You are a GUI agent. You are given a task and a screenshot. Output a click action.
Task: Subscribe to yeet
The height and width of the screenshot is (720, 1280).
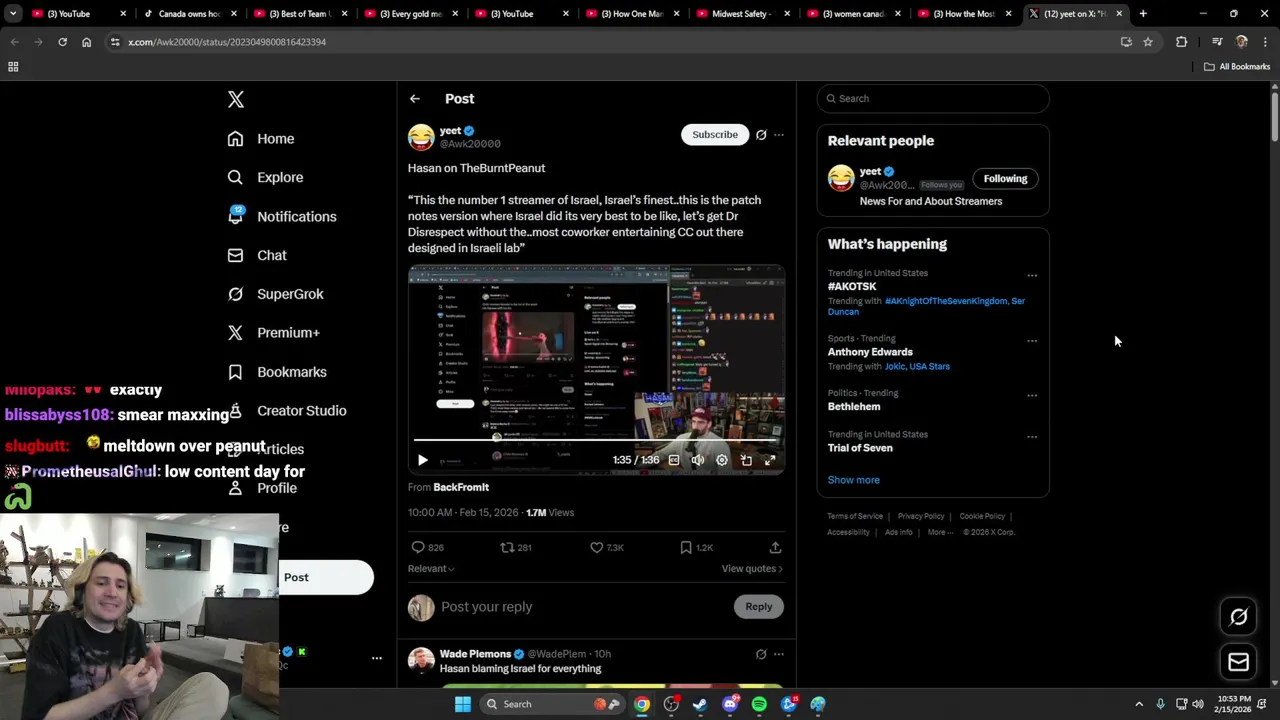(715, 134)
